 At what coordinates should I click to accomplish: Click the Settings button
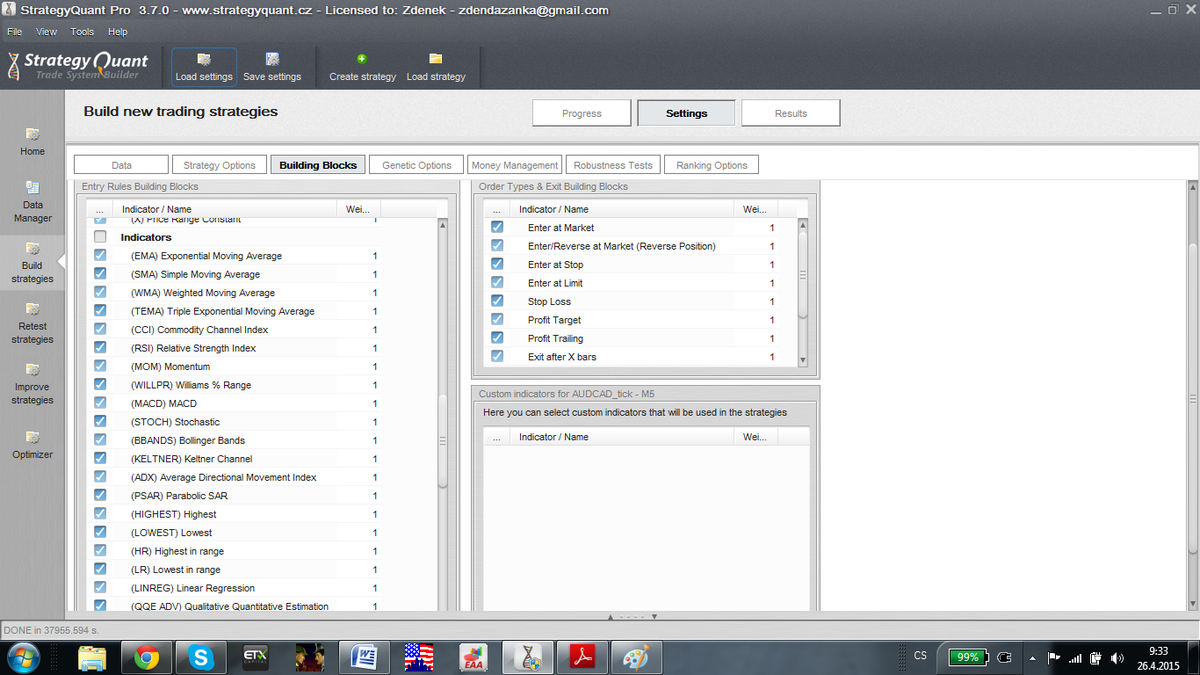686,113
